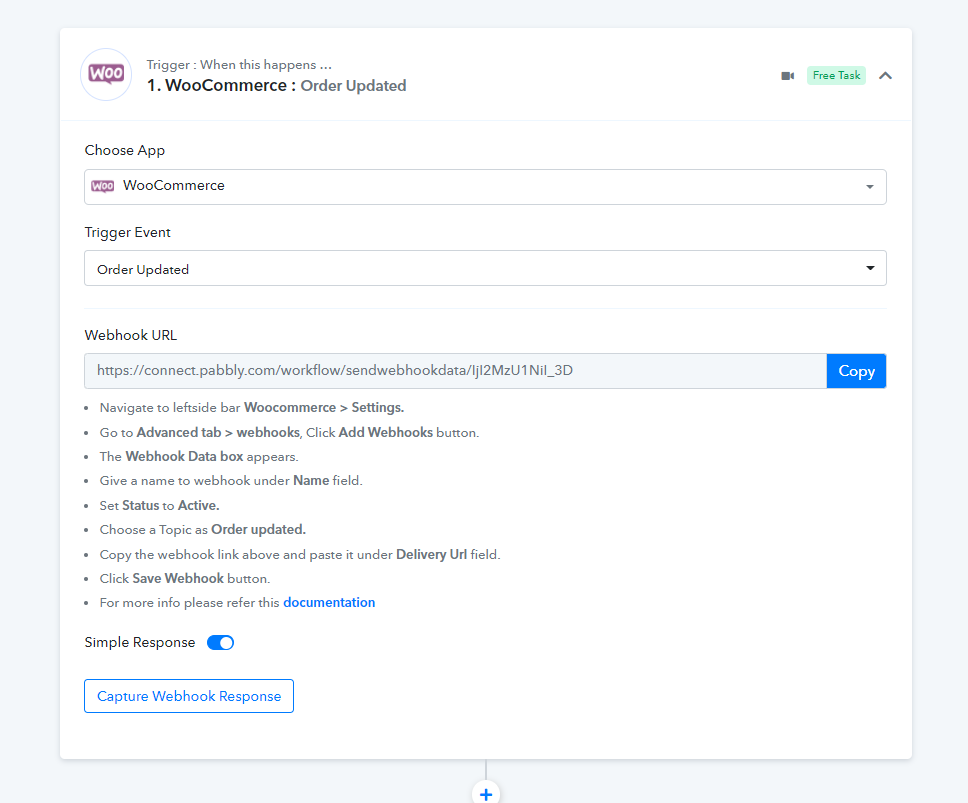Click 'Give a name to webhook' instruction
968x803 pixels.
[231, 481]
